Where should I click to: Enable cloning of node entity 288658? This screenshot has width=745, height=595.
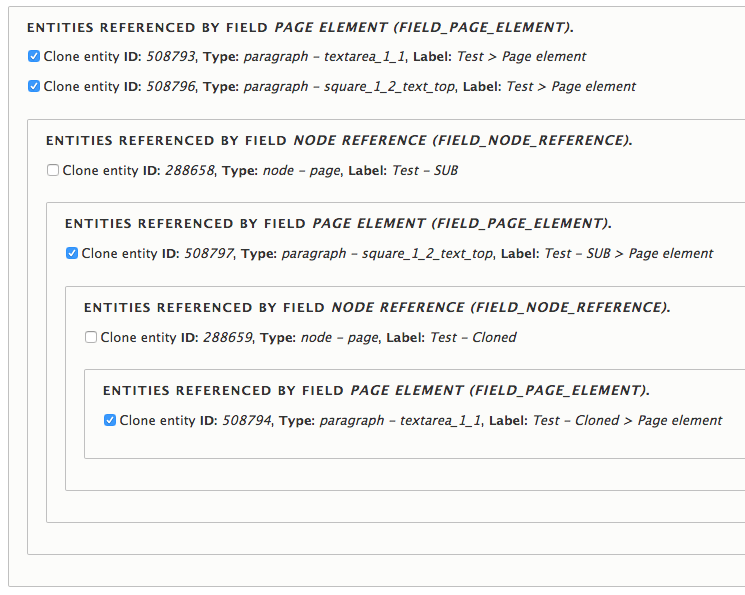(53, 171)
